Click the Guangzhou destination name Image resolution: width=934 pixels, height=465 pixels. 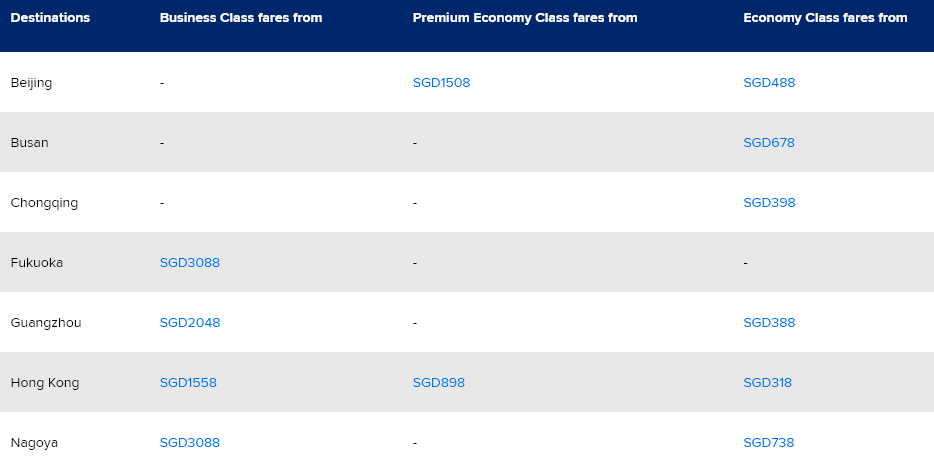pyautogui.click(x=46, y=323)
